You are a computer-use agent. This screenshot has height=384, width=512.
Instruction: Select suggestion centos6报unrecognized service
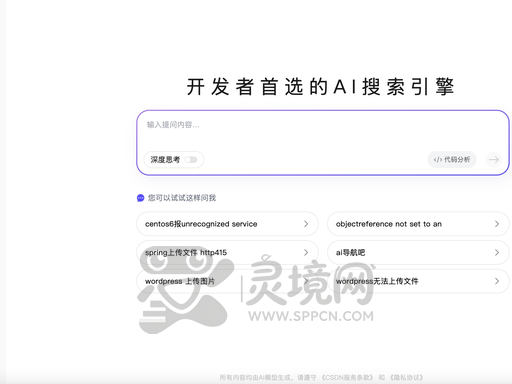227,224
